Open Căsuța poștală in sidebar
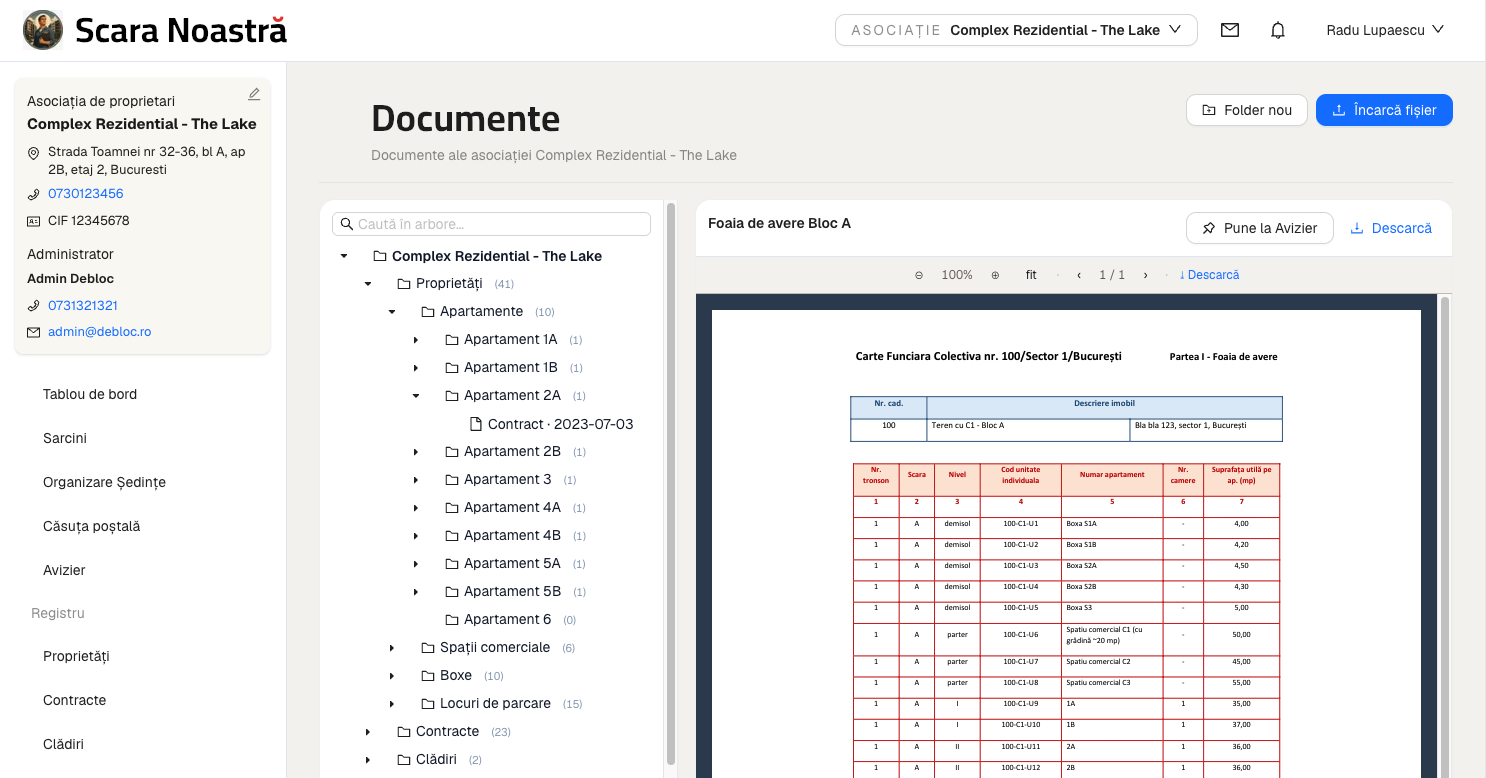This screenshot has height=778, width=1486. [x=92, y=526]
